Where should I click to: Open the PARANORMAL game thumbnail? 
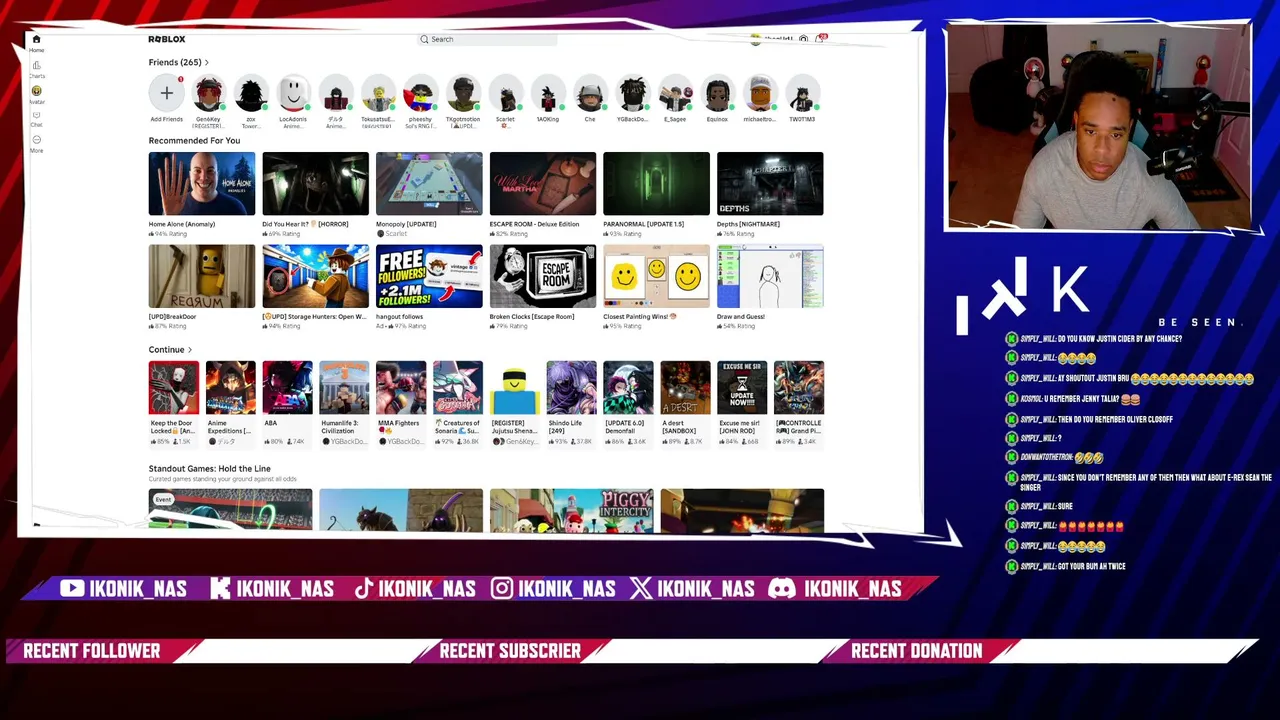tap(656, 184)
